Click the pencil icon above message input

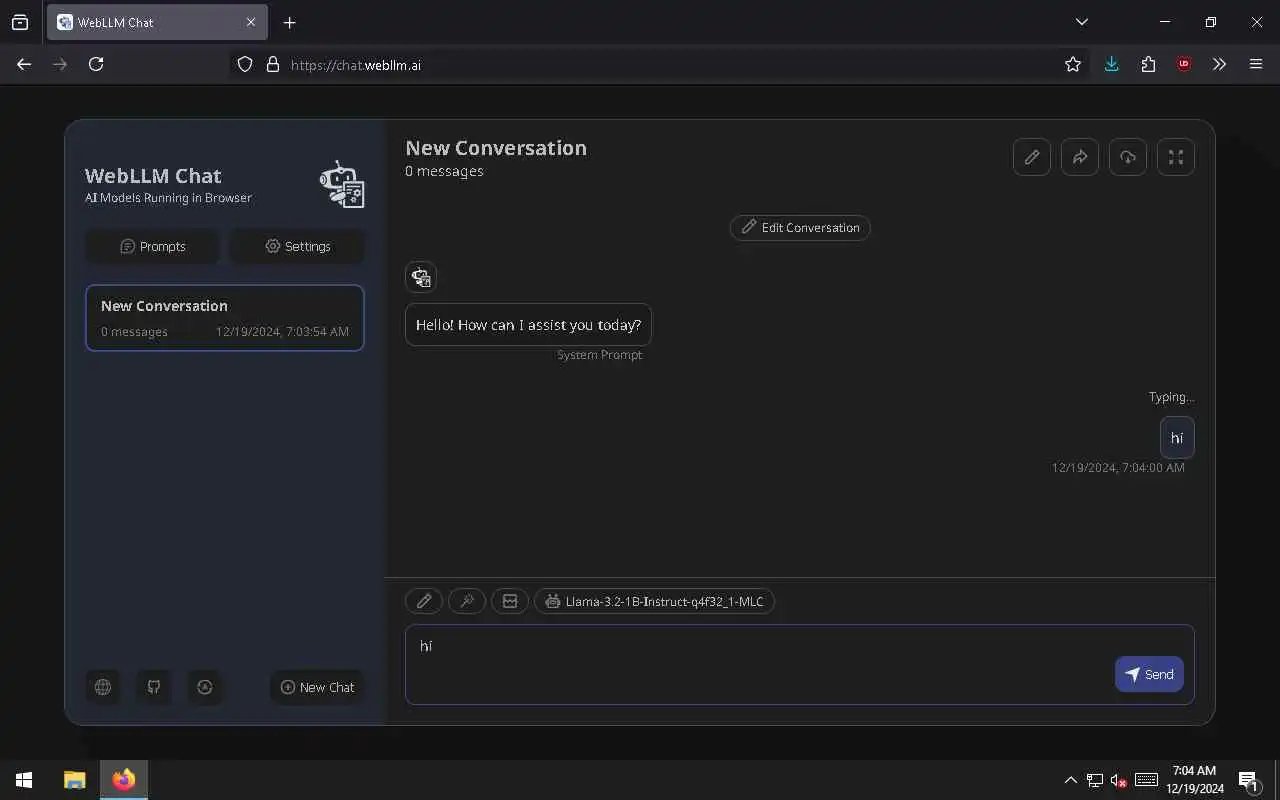click(424, 601)
